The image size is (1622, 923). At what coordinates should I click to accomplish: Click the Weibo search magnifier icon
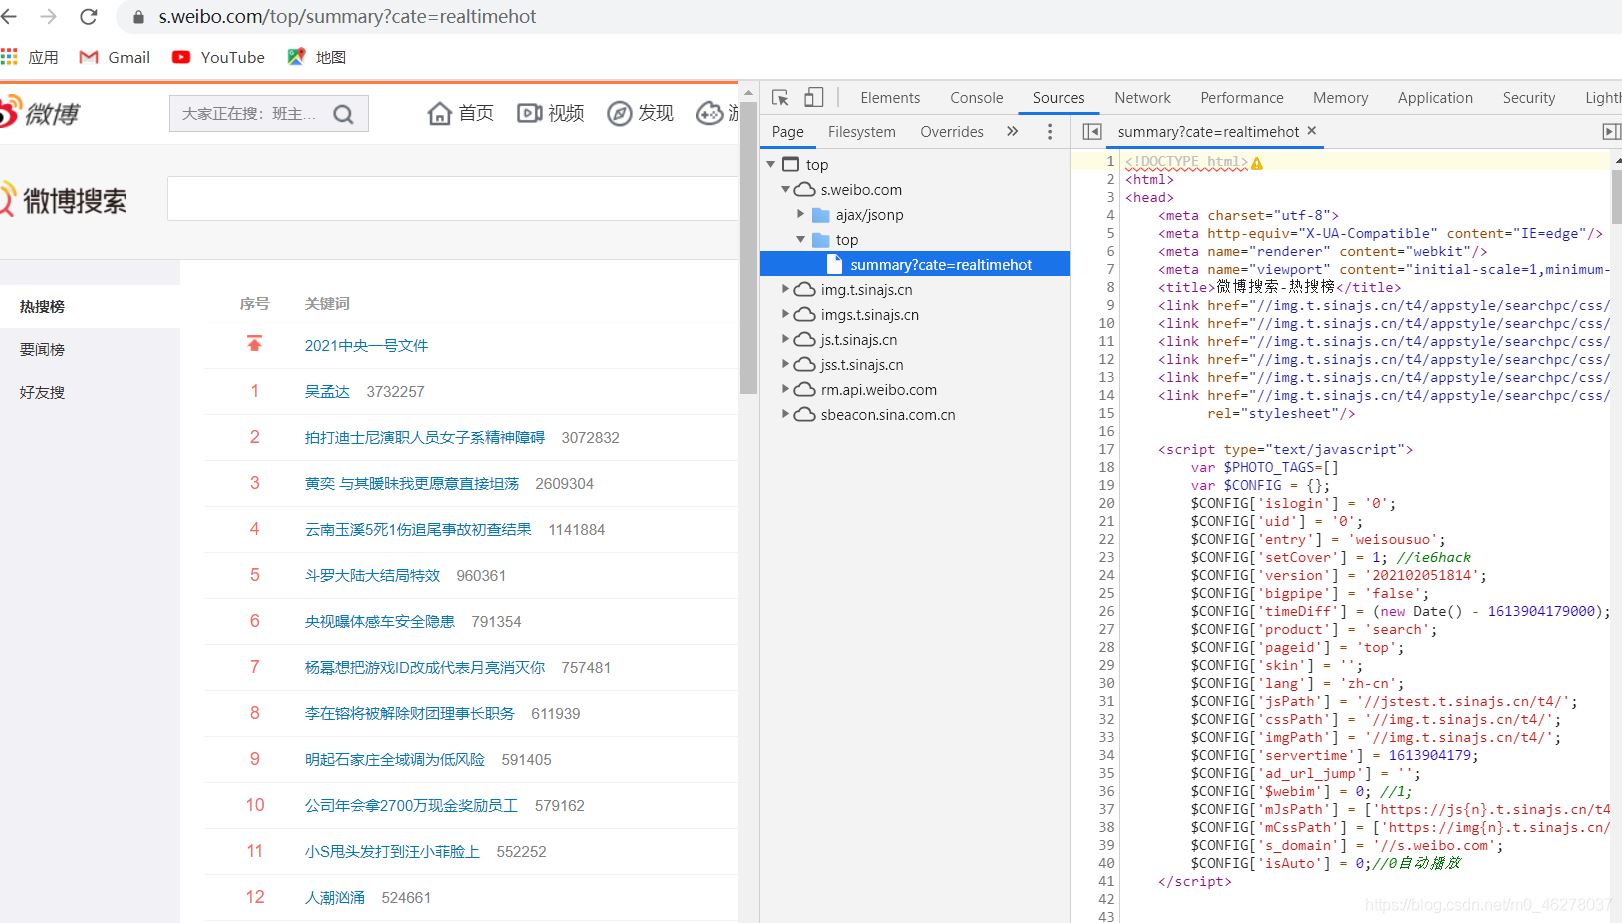tap(343, 114)
